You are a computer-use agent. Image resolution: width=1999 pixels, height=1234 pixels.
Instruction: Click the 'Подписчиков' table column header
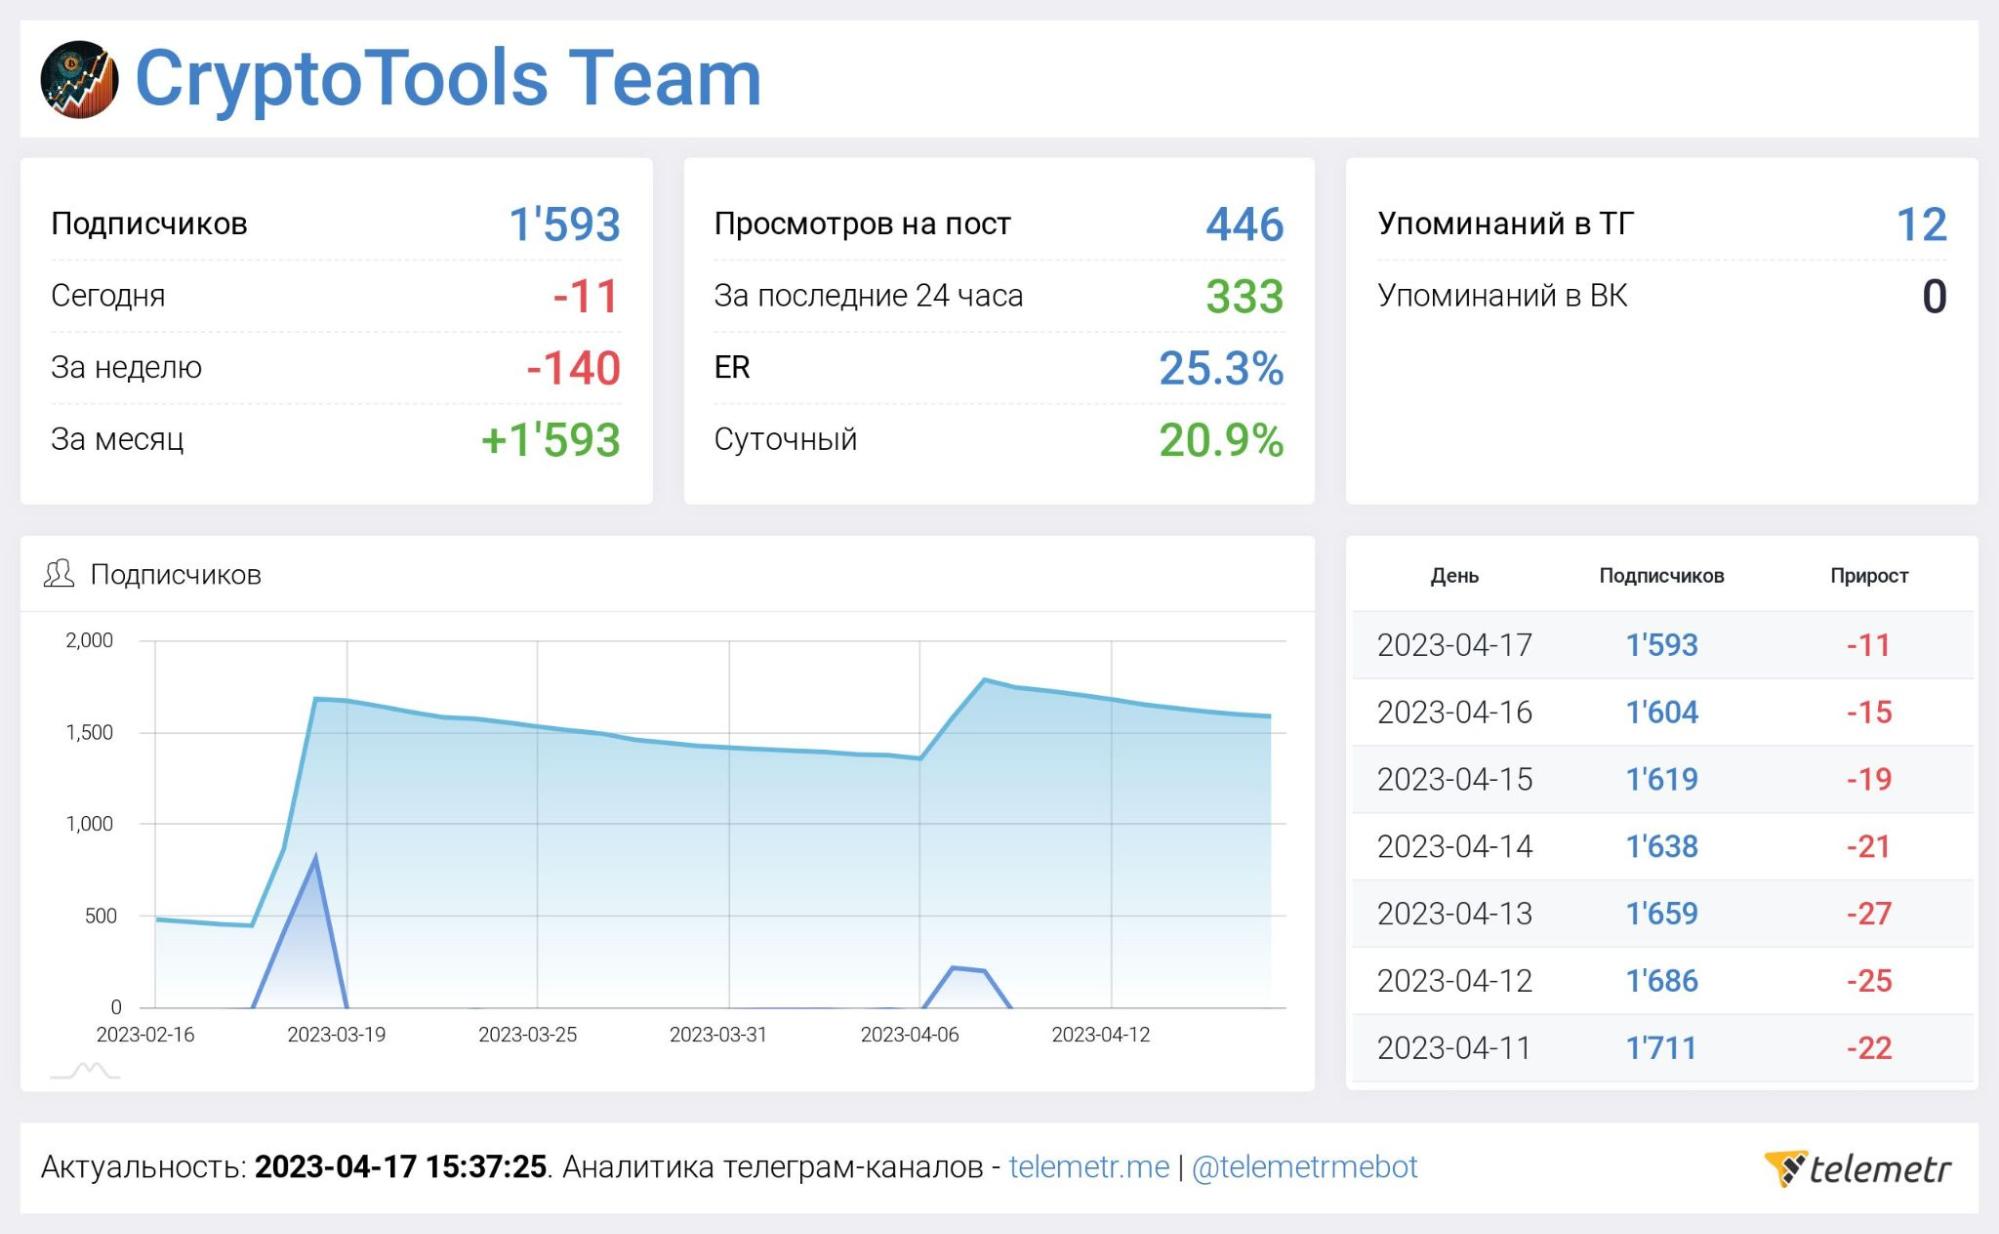click(1661, 576)
